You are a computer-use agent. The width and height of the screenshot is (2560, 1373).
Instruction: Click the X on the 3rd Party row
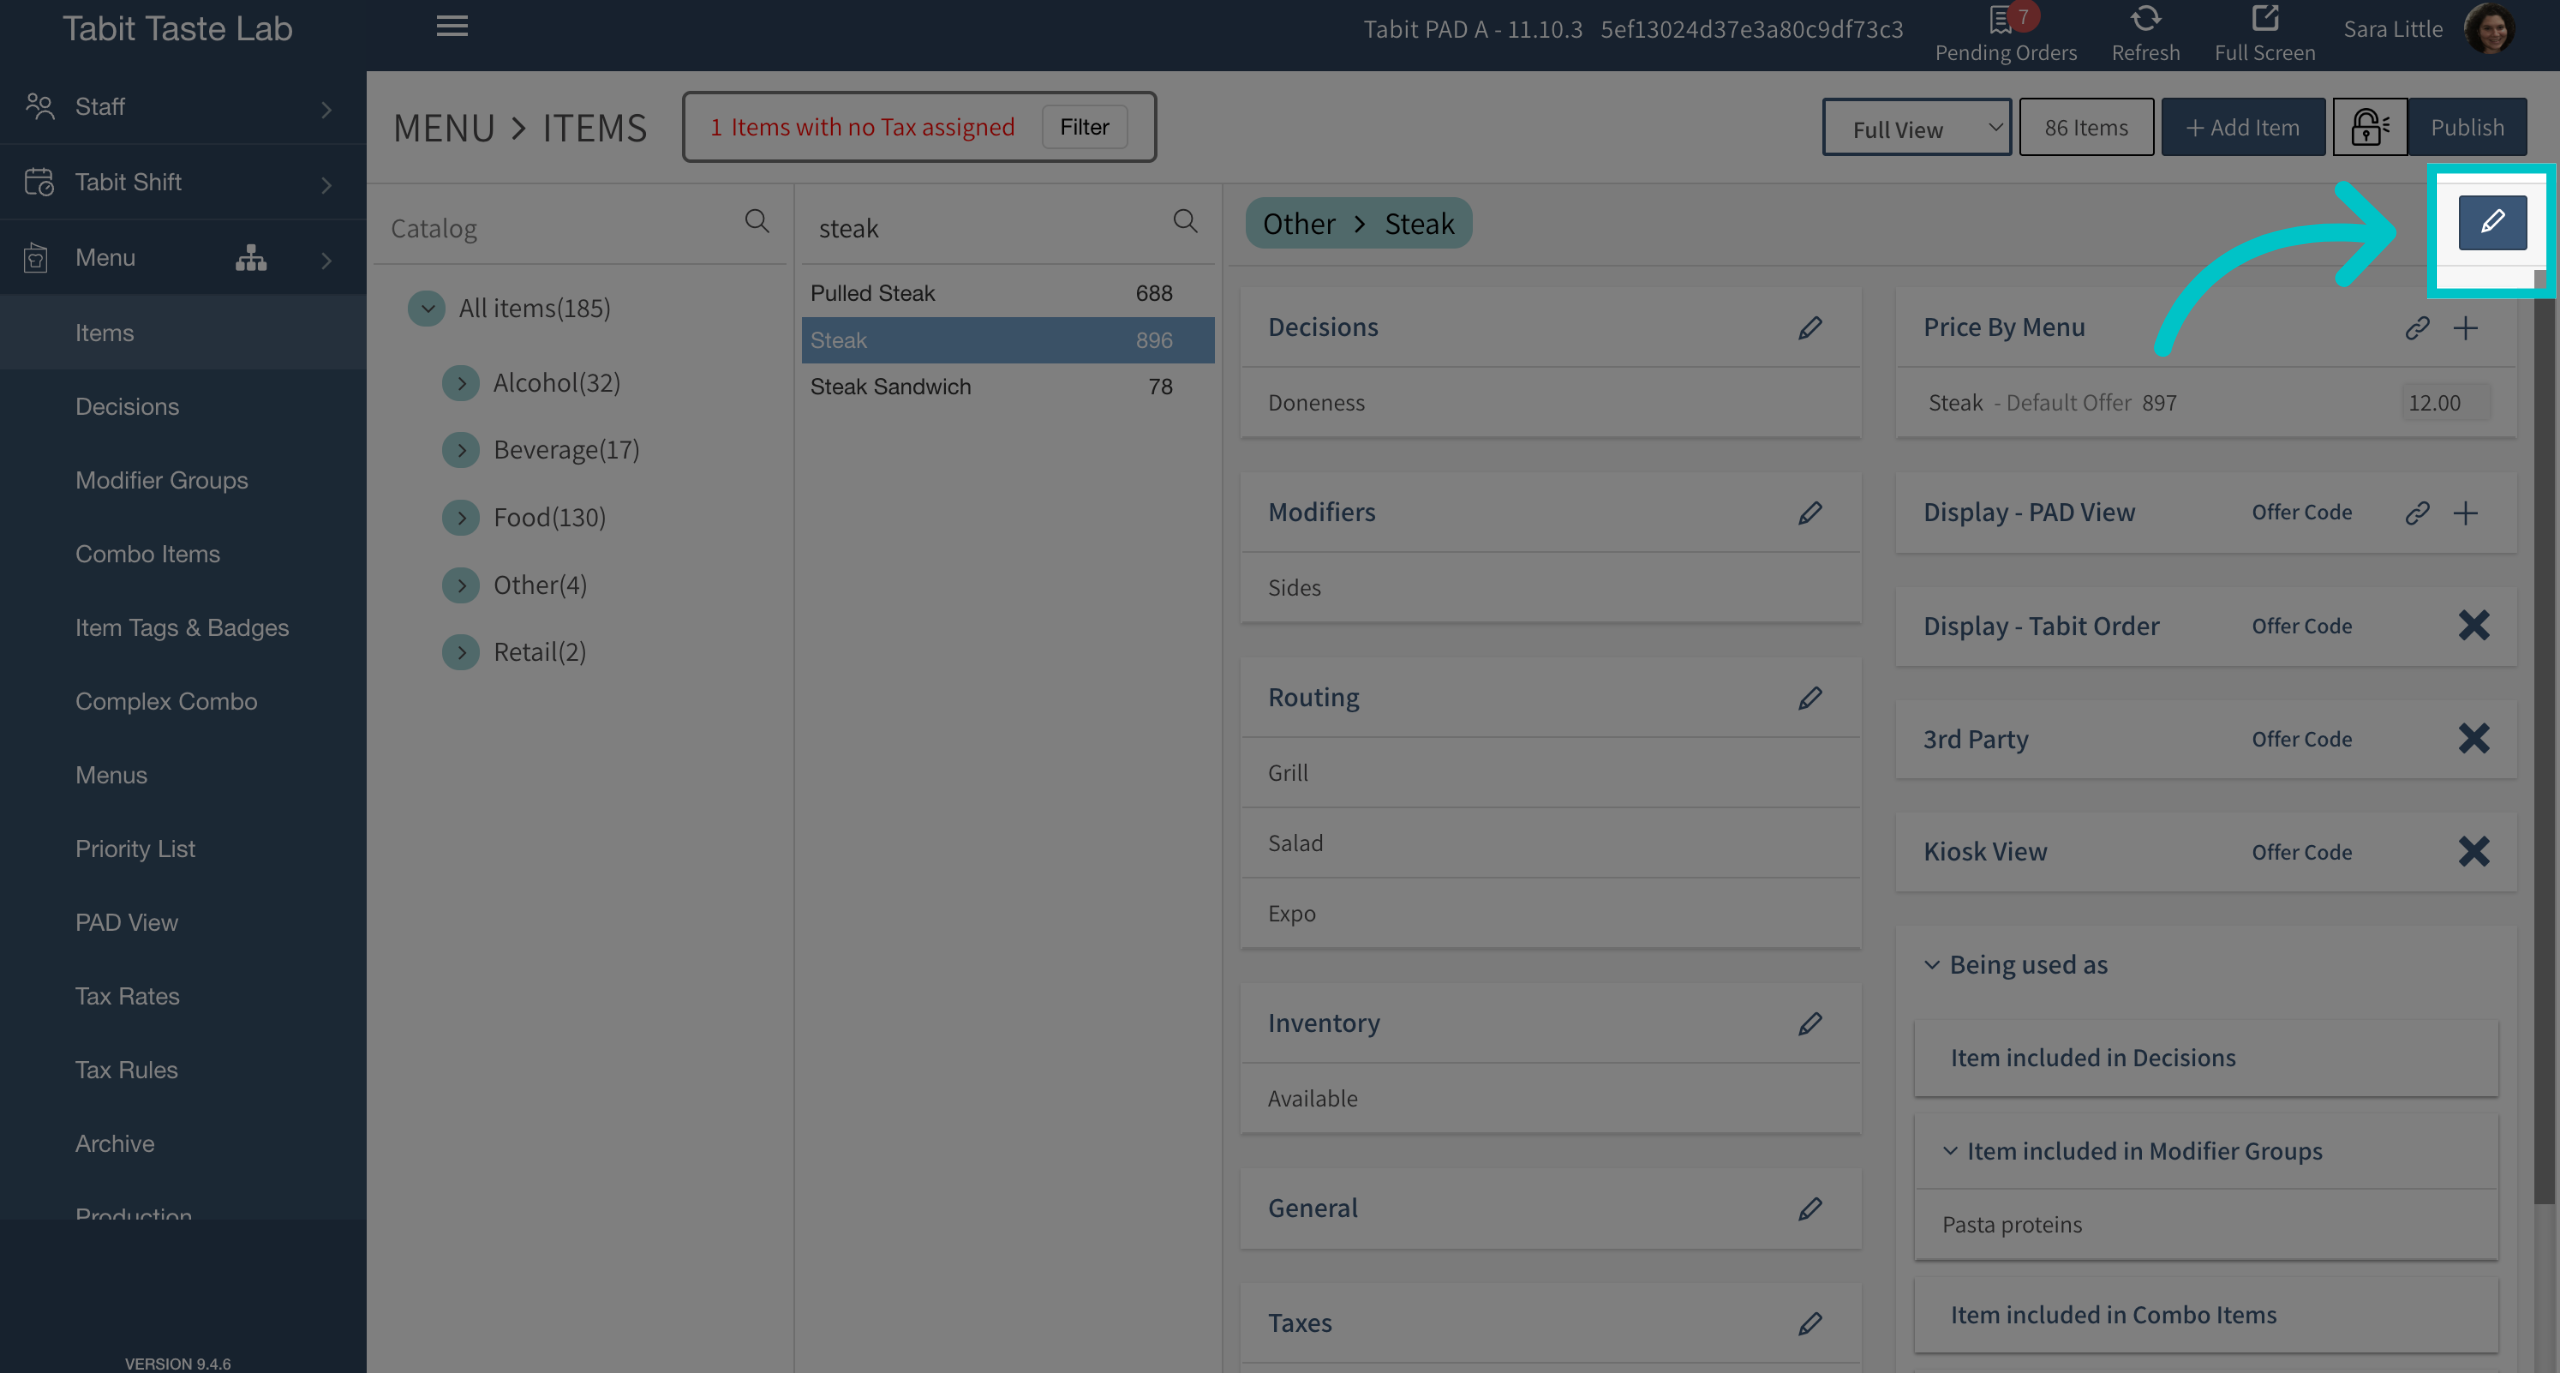click(x=2474, y=739)
